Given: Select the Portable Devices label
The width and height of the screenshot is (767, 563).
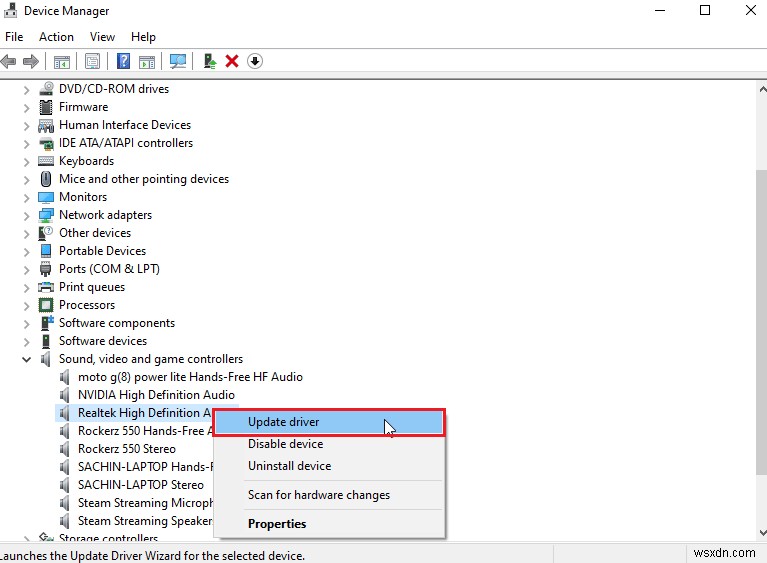Looking at the screenshot, I should (102, 251).
